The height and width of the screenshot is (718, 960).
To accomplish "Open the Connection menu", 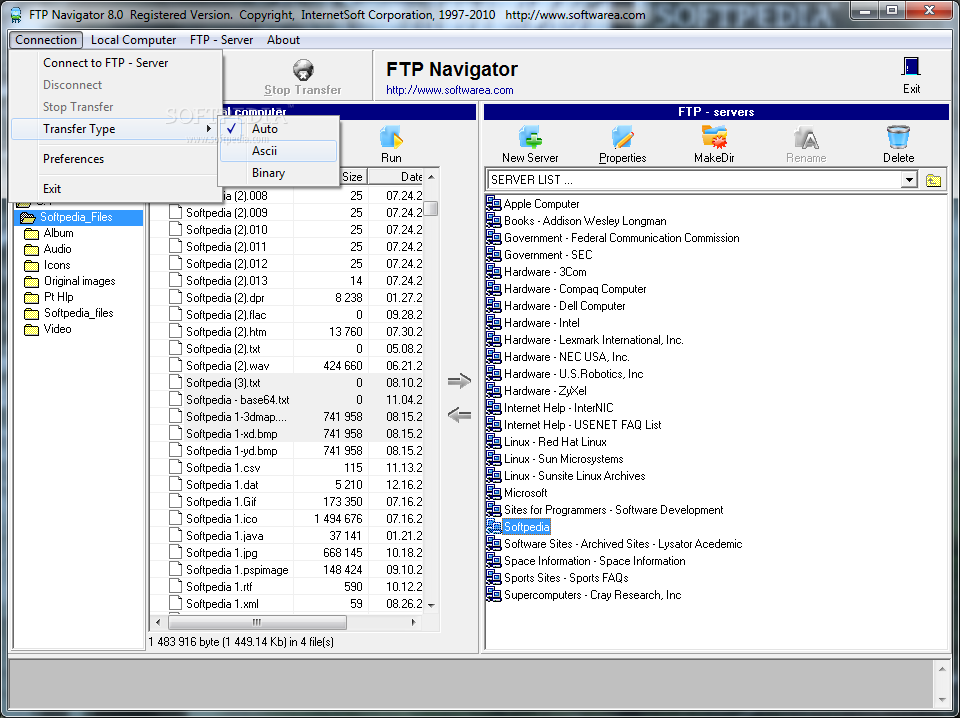I will (x=46, y=40).
